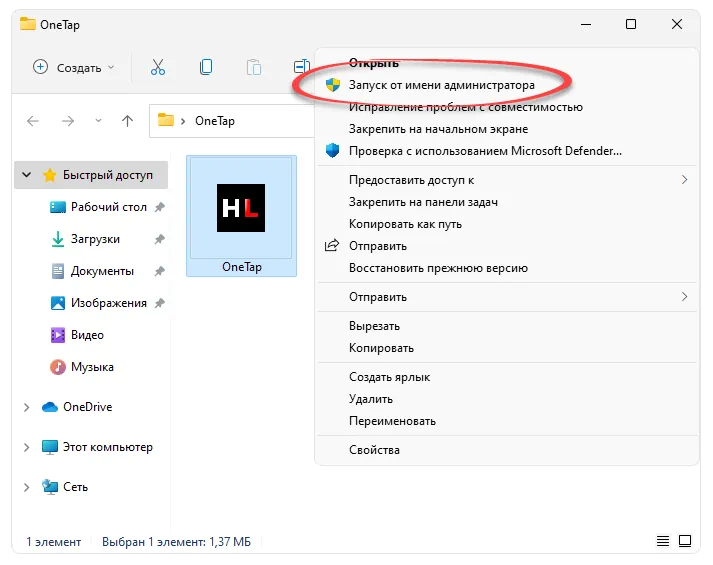The height and width of the screenshot is (565, 713).
Task: Choose Копировать как путь
Action: click(x=405, y=224)
